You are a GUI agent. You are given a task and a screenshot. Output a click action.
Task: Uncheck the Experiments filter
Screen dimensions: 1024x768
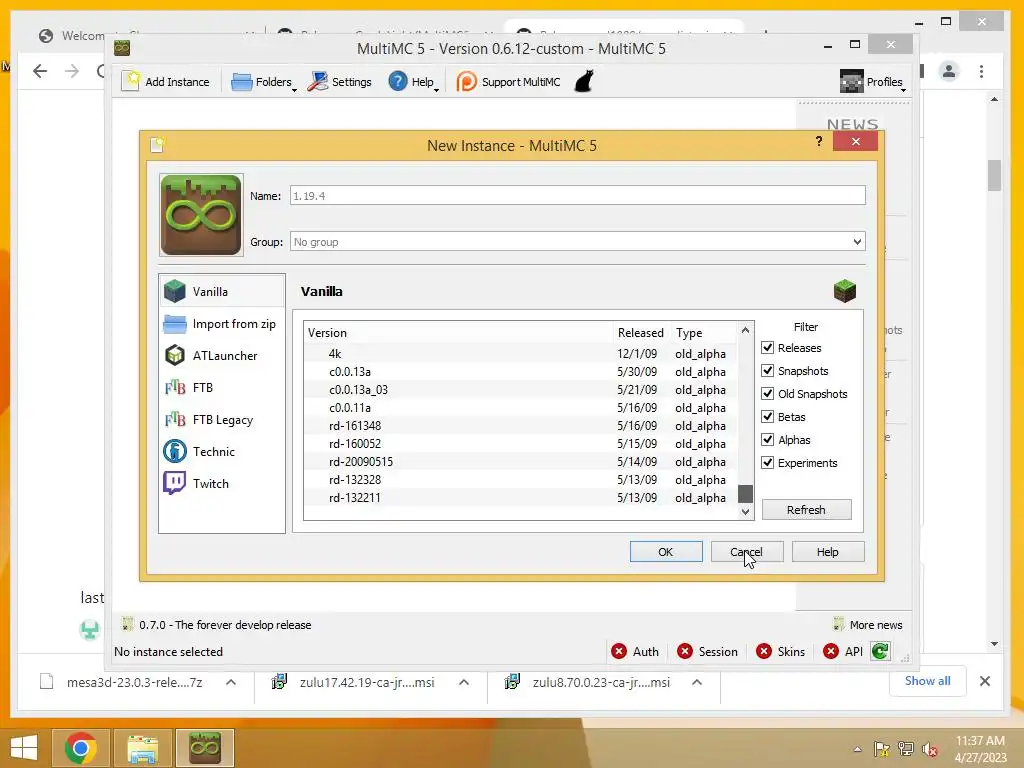pyautogui.click(x=767, y=462)
